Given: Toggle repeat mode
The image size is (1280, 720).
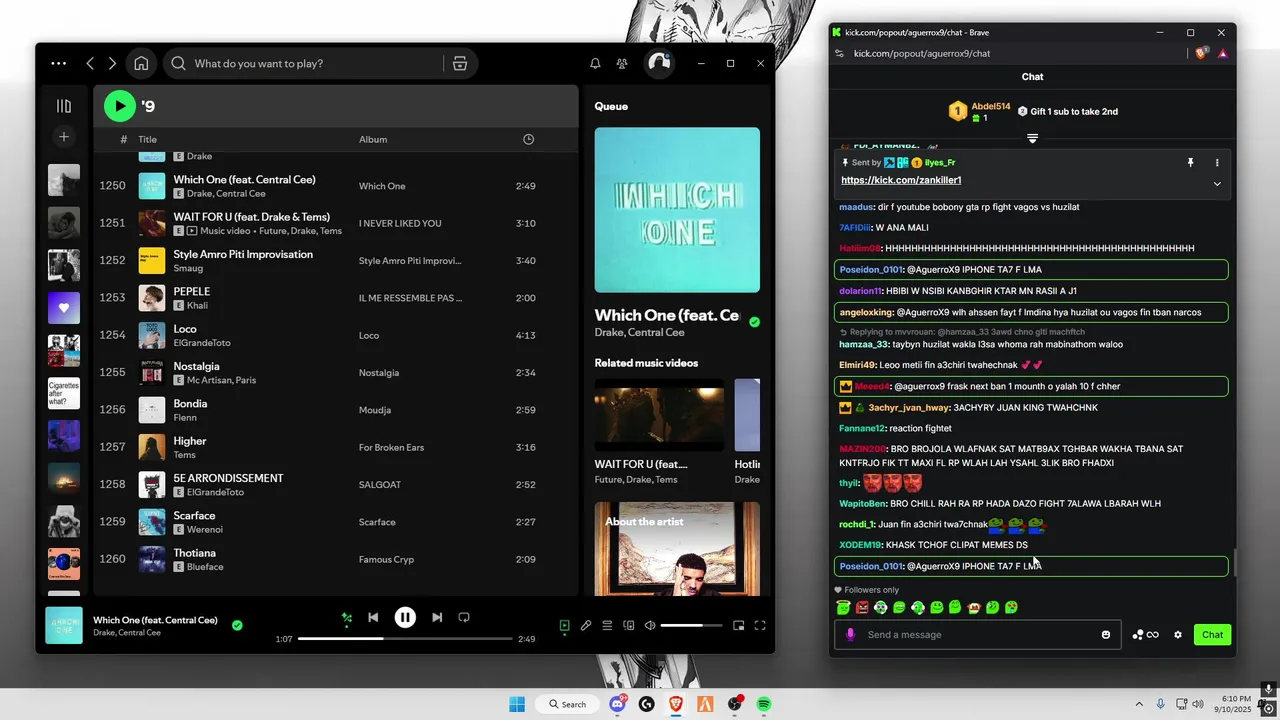Looking at the screenshot, I should 464,618.
